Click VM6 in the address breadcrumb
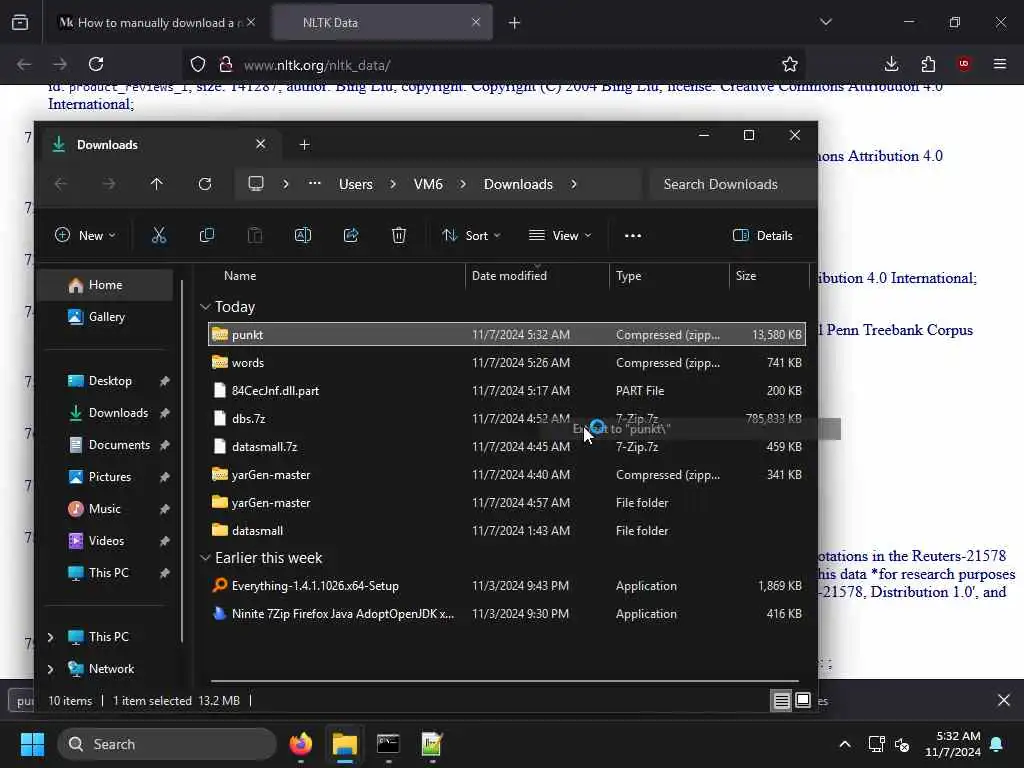The width and height of the screenshot is (1024, 768). click(x=428, y=184)
